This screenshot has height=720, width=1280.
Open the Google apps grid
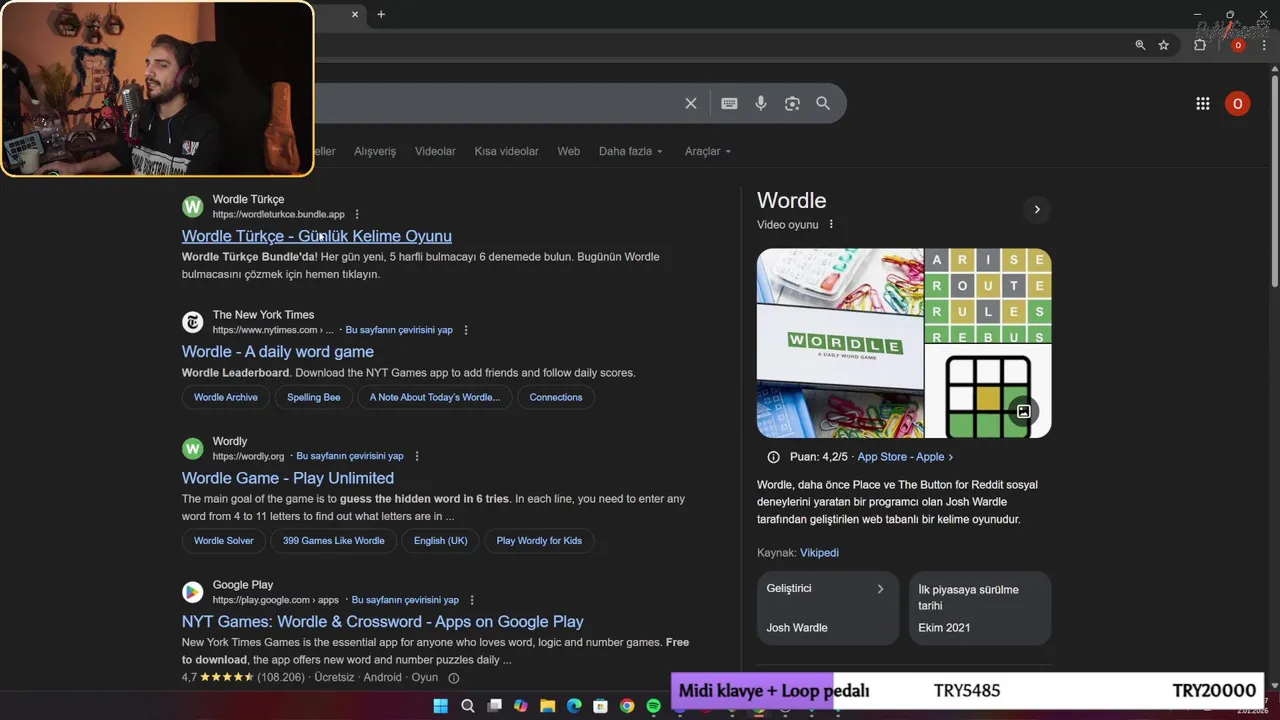point(1203,103)
